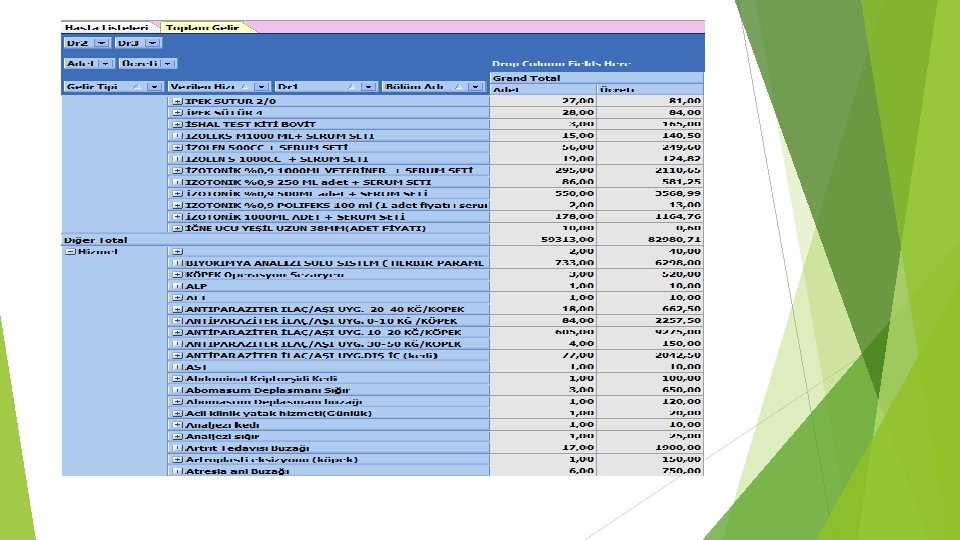Screen dimensions: 960x540
Task: Expand the ANTIPARAZITER 20-40 KG/KOPEK row
Action: point(177,309)
